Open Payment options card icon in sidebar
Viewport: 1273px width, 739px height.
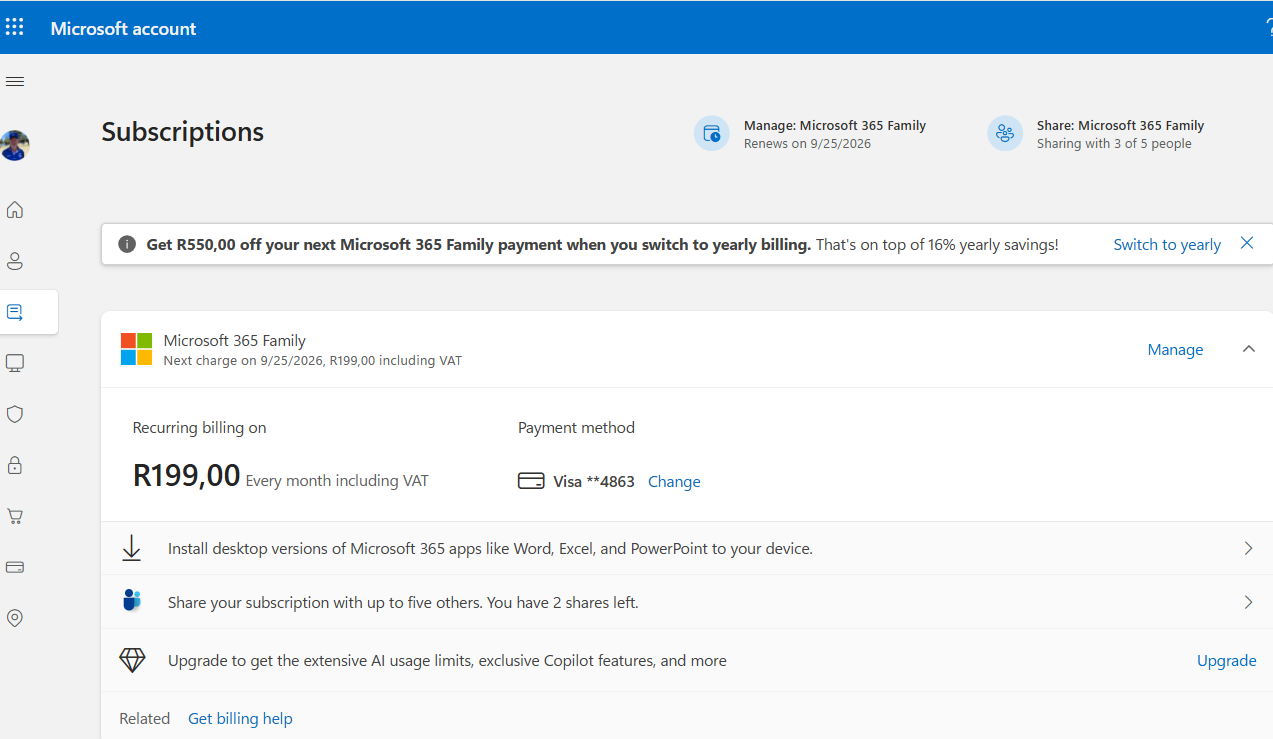(x=15, y=567)
